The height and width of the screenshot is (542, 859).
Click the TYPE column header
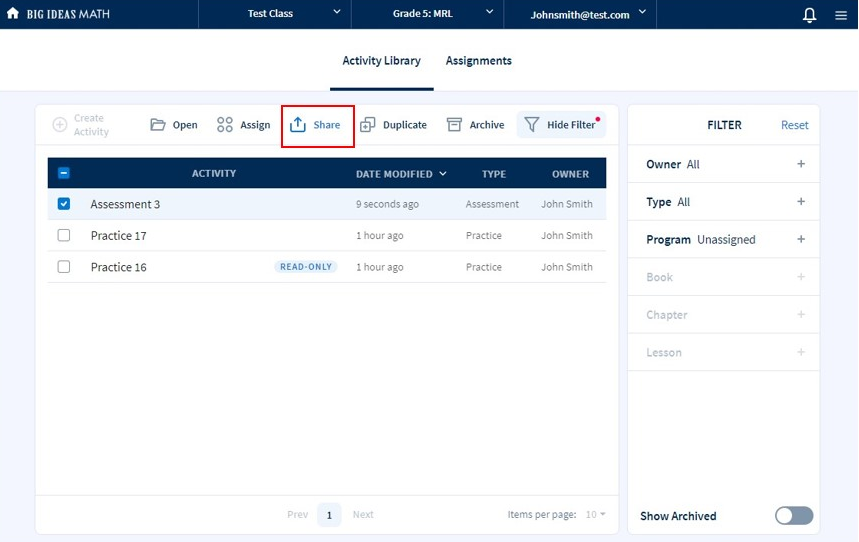coord(494,174)
